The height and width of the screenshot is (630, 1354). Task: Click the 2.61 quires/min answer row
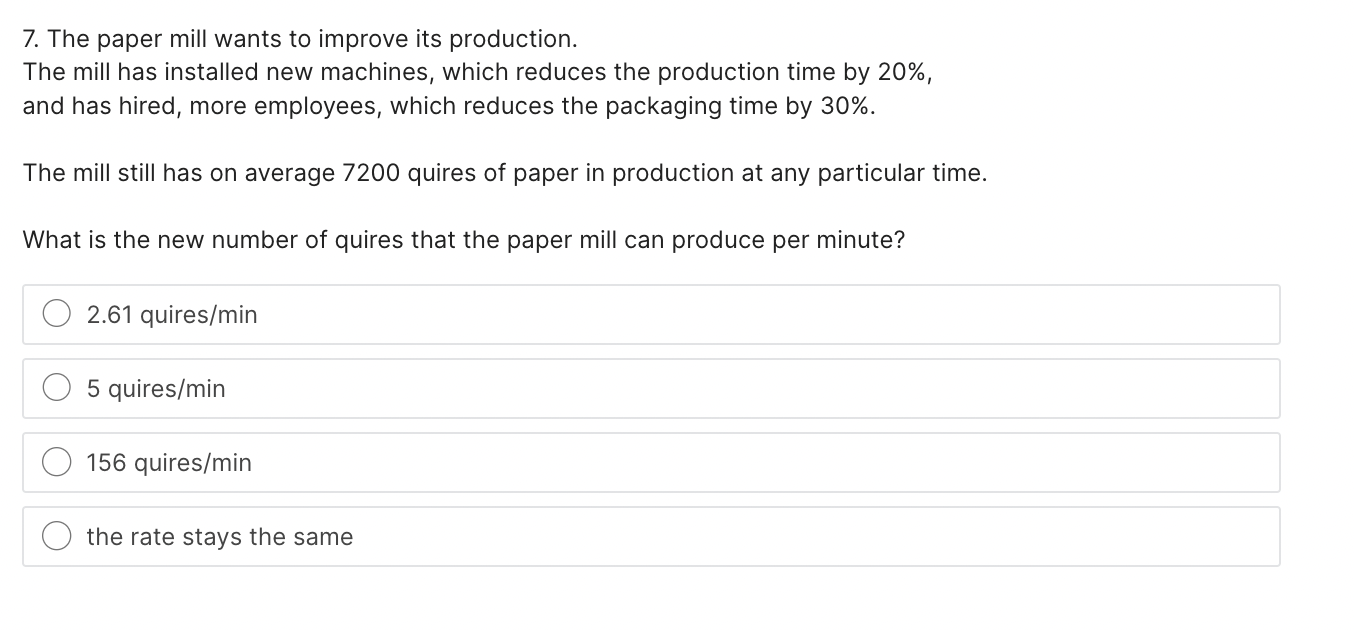tap(650, 313)
